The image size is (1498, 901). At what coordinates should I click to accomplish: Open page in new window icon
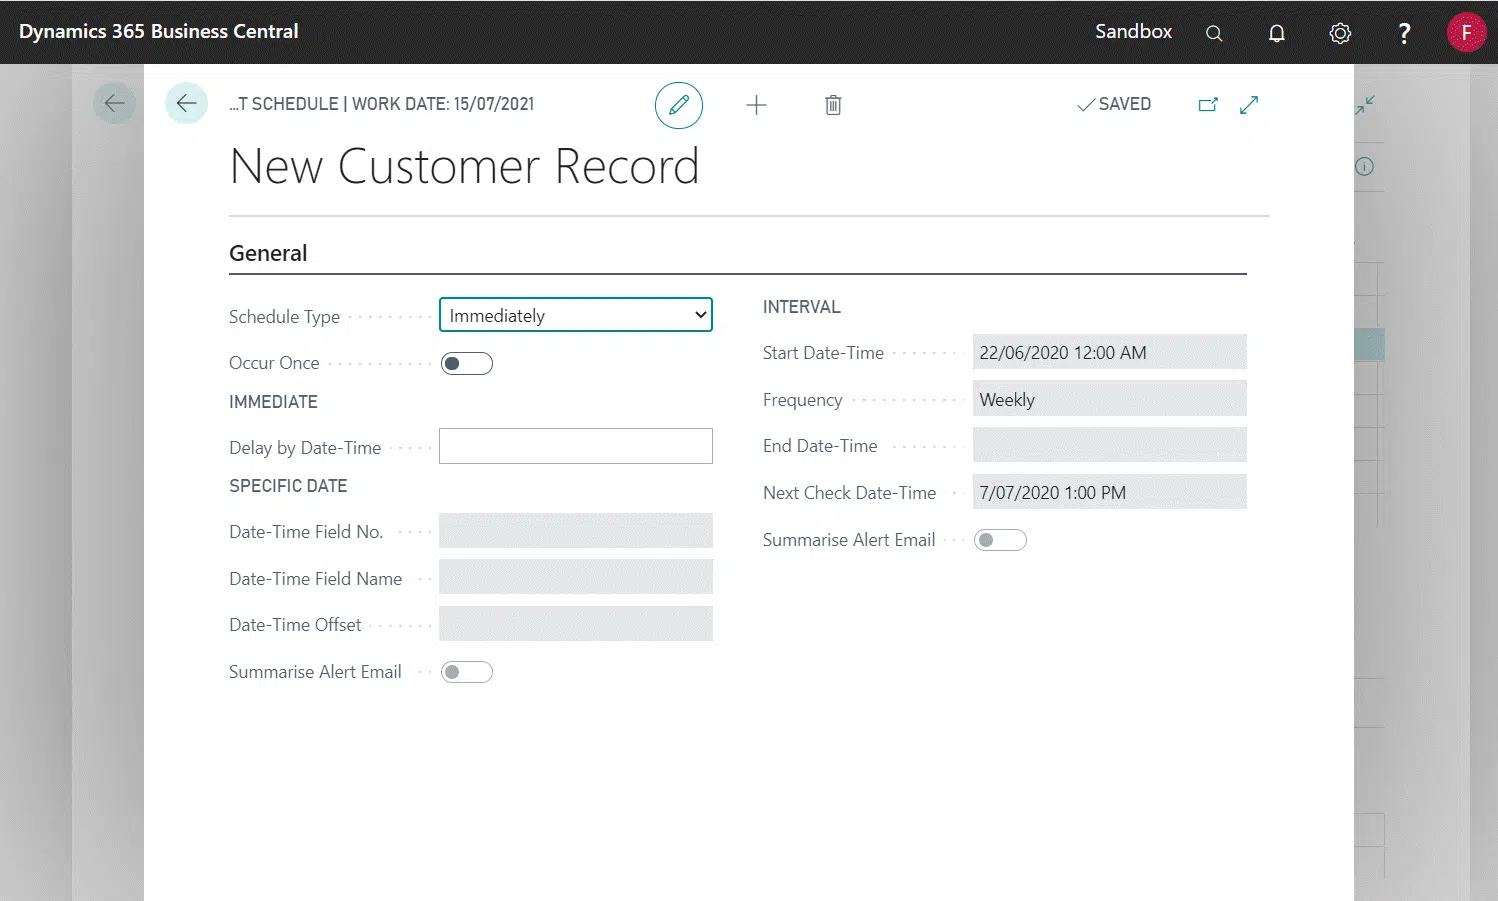[1208, 105]
